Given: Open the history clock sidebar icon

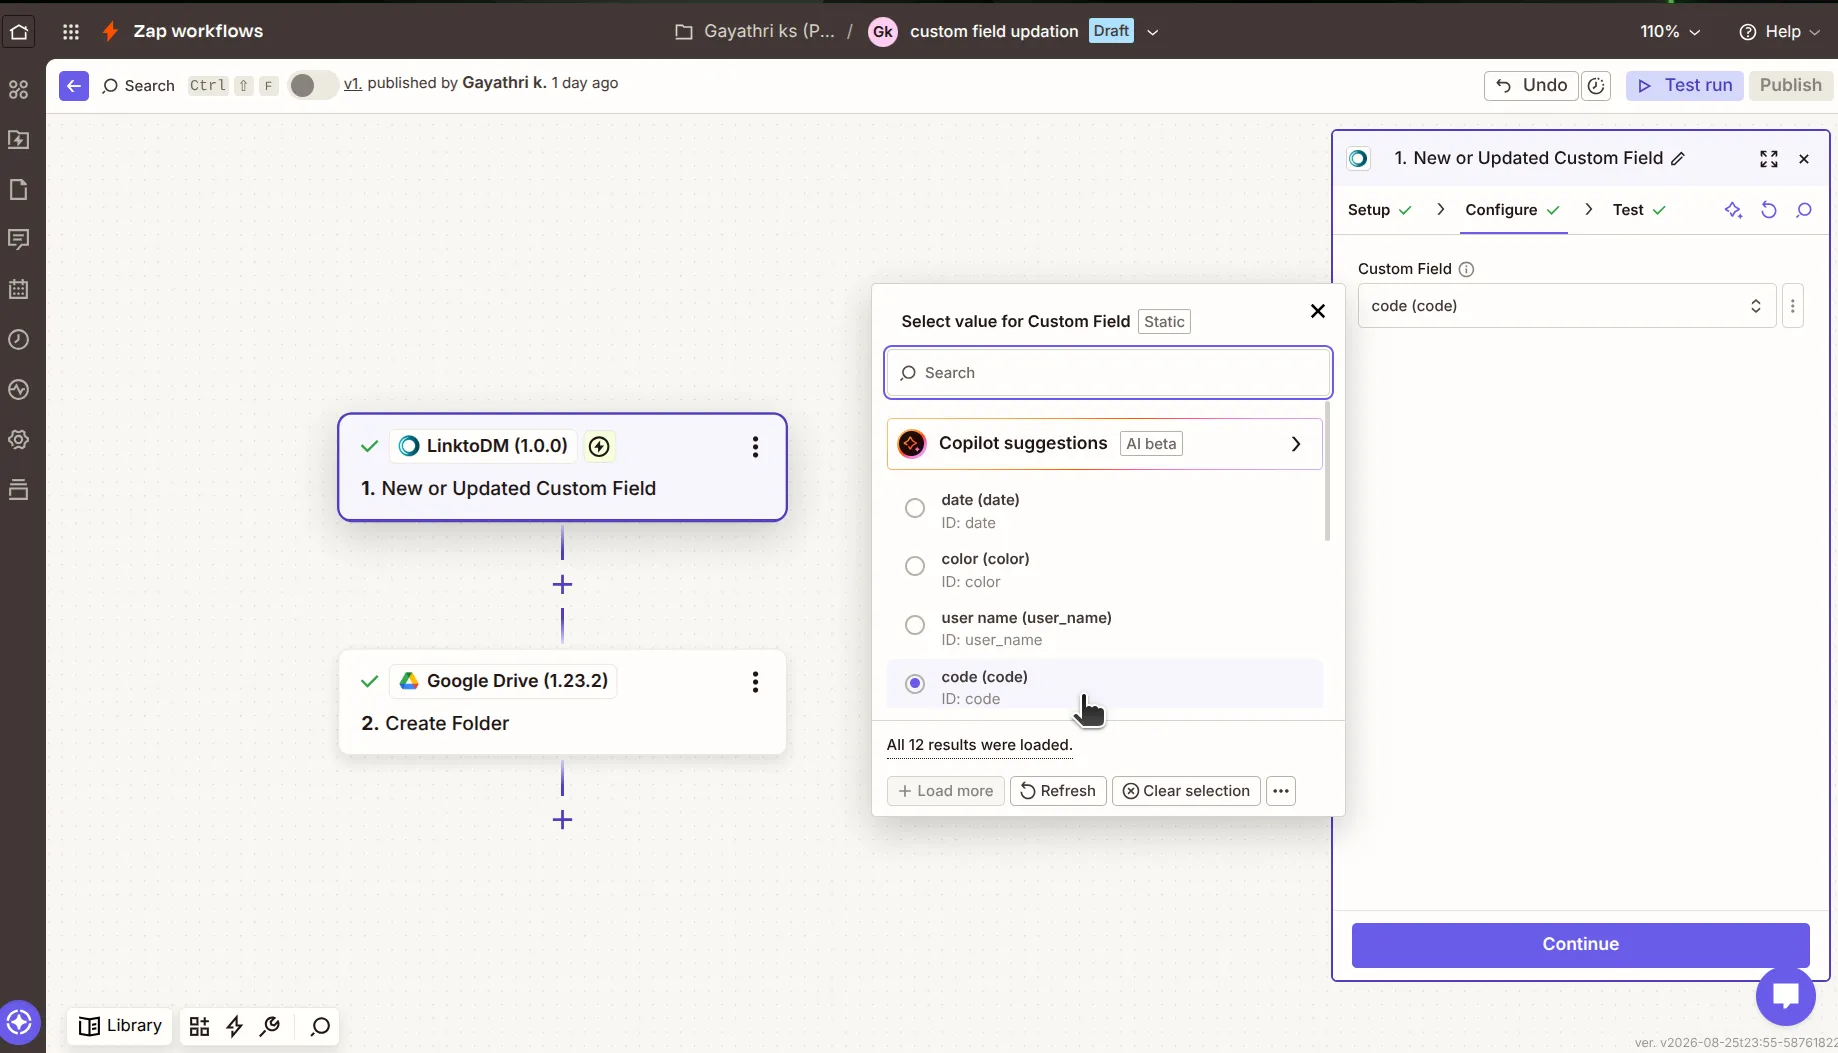Looking at the screenshot, I should (19, 340).
